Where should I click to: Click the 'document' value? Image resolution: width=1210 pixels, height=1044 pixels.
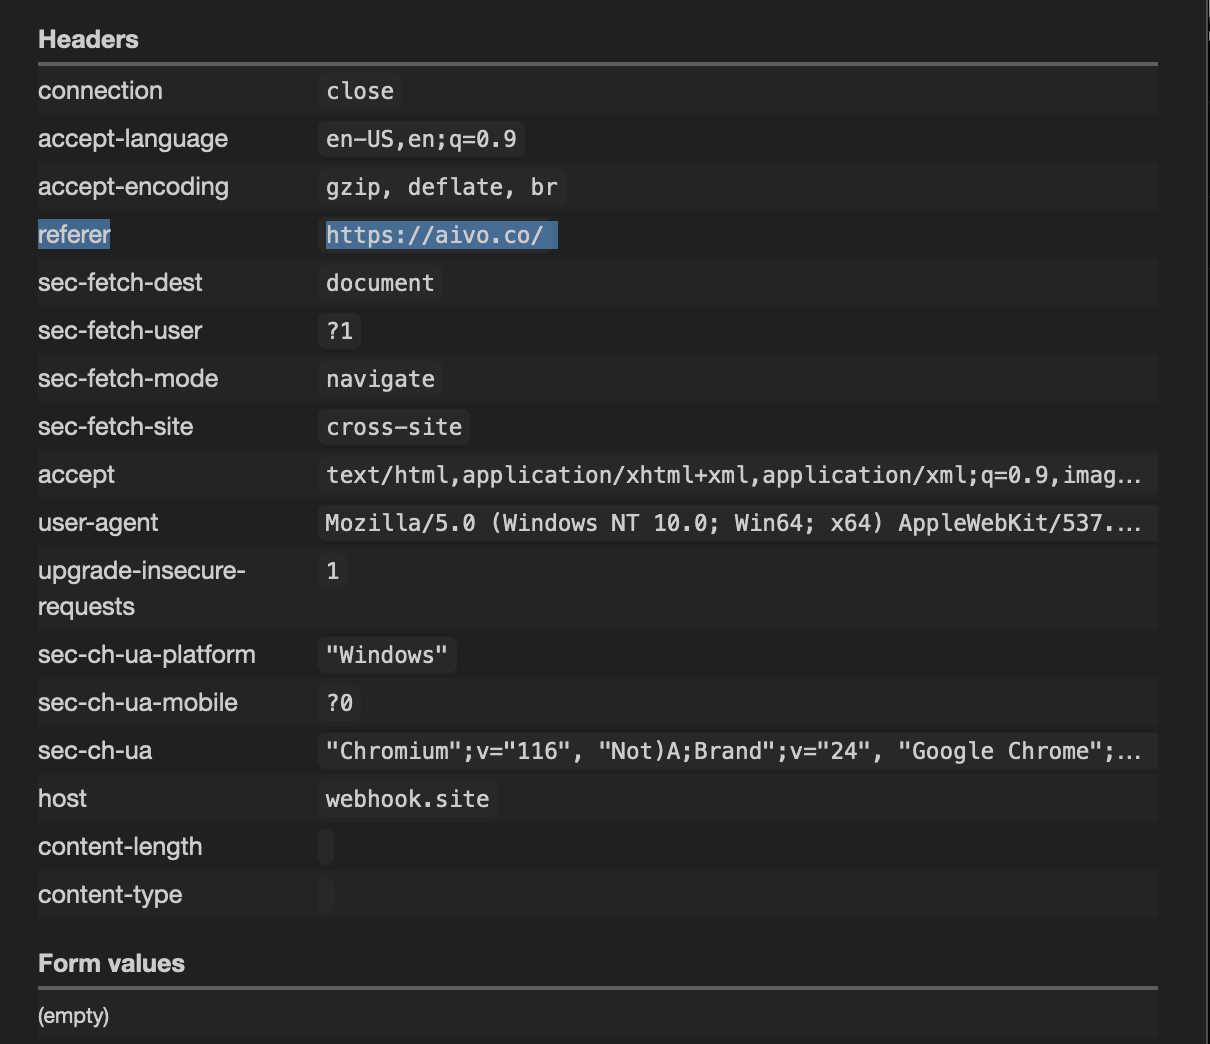coord(380,283)
